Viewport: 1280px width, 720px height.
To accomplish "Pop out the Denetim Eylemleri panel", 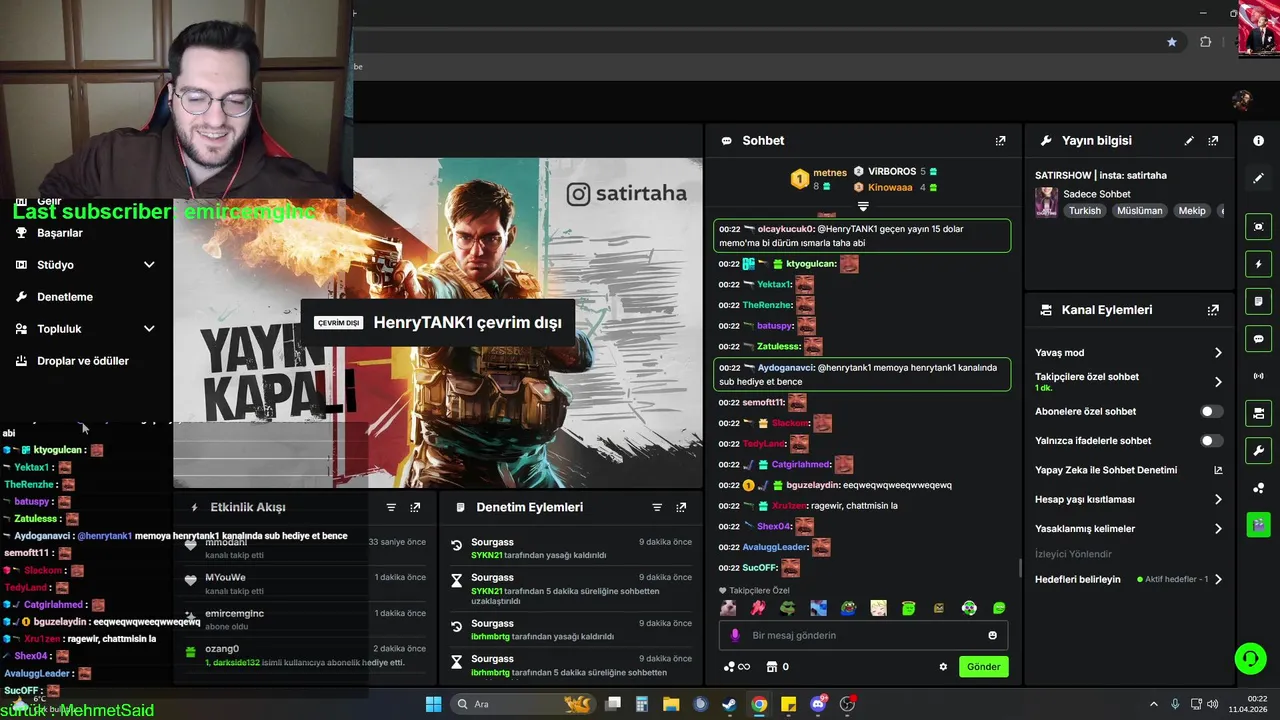I will 681,508.
